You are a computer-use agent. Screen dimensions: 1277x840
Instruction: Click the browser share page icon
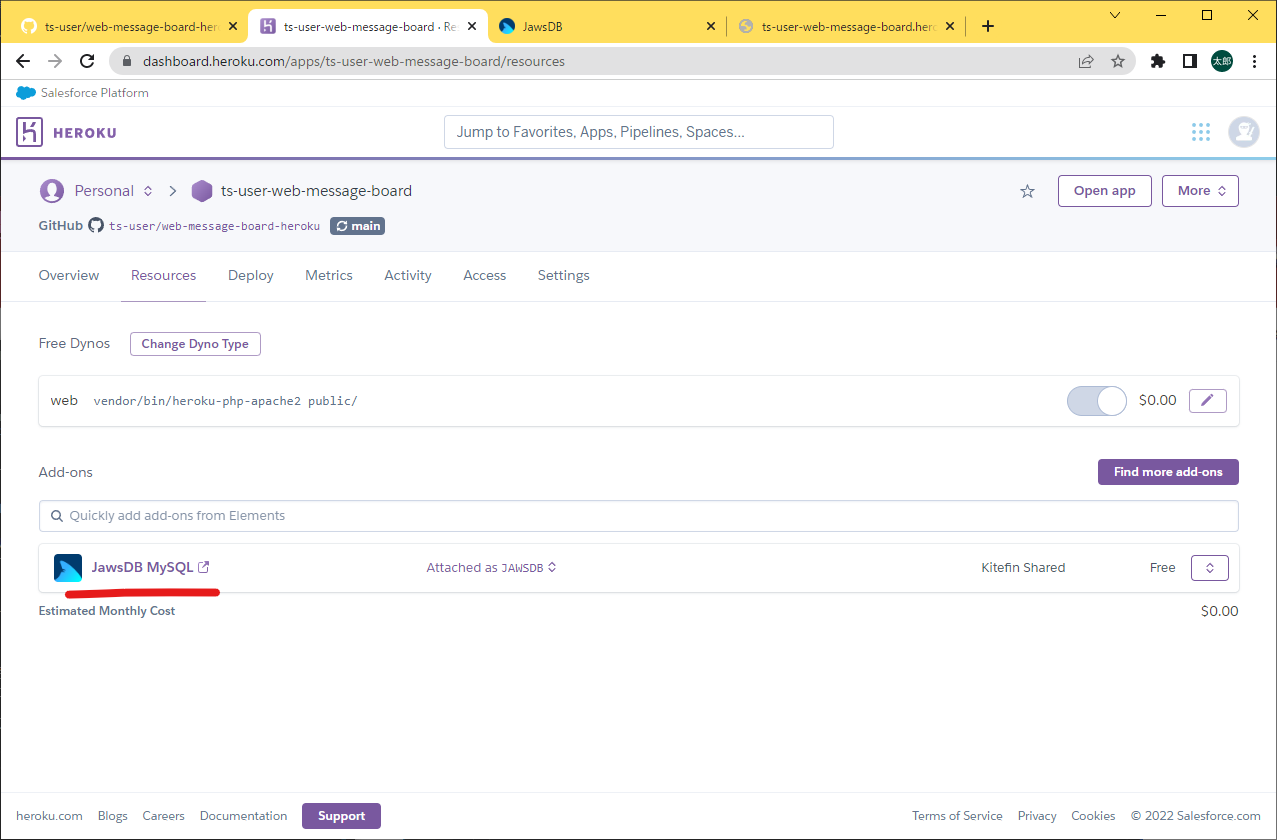[1086, 61]
